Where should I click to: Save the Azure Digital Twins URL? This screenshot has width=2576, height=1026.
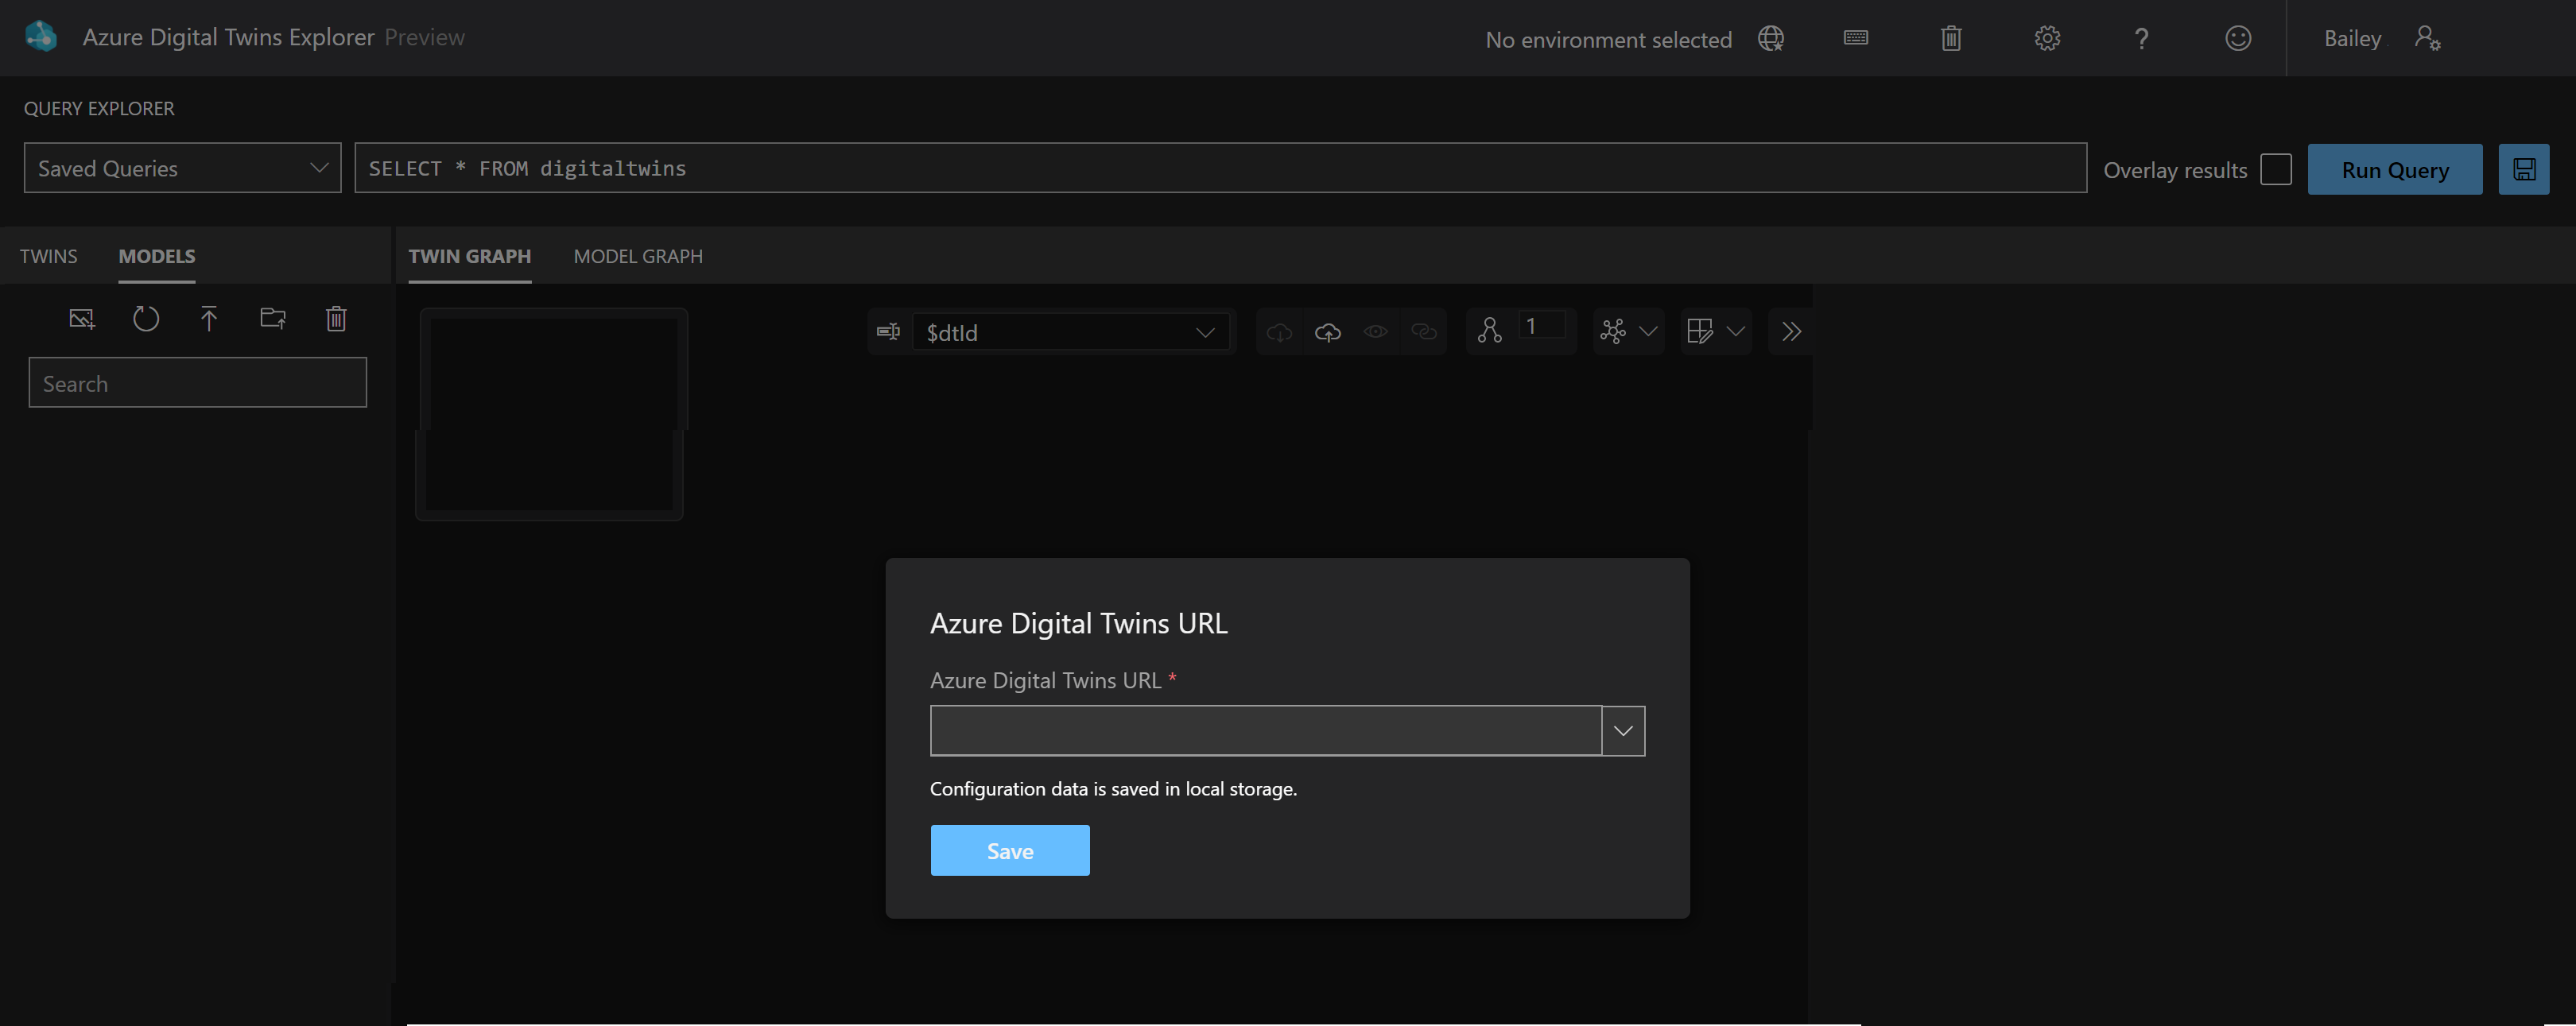click(x=1009, y=850)
